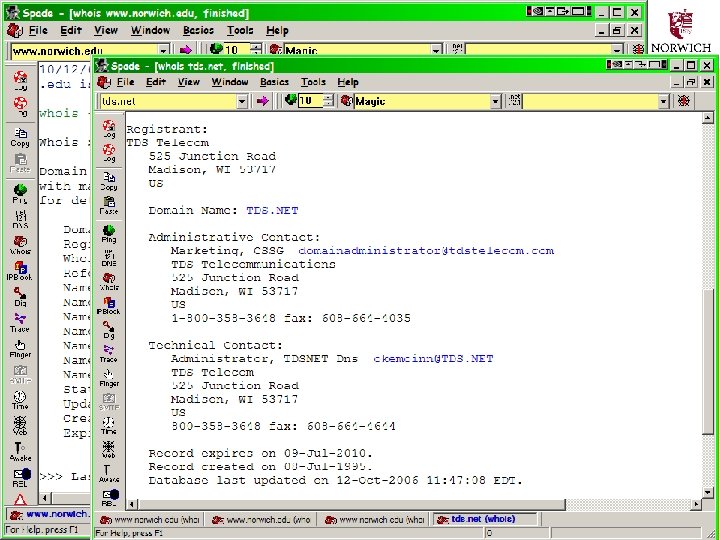Adjust the ping count spinner in the tds.net toolbar
Viewport: 720px width, 540px height.
coord(328,101)
